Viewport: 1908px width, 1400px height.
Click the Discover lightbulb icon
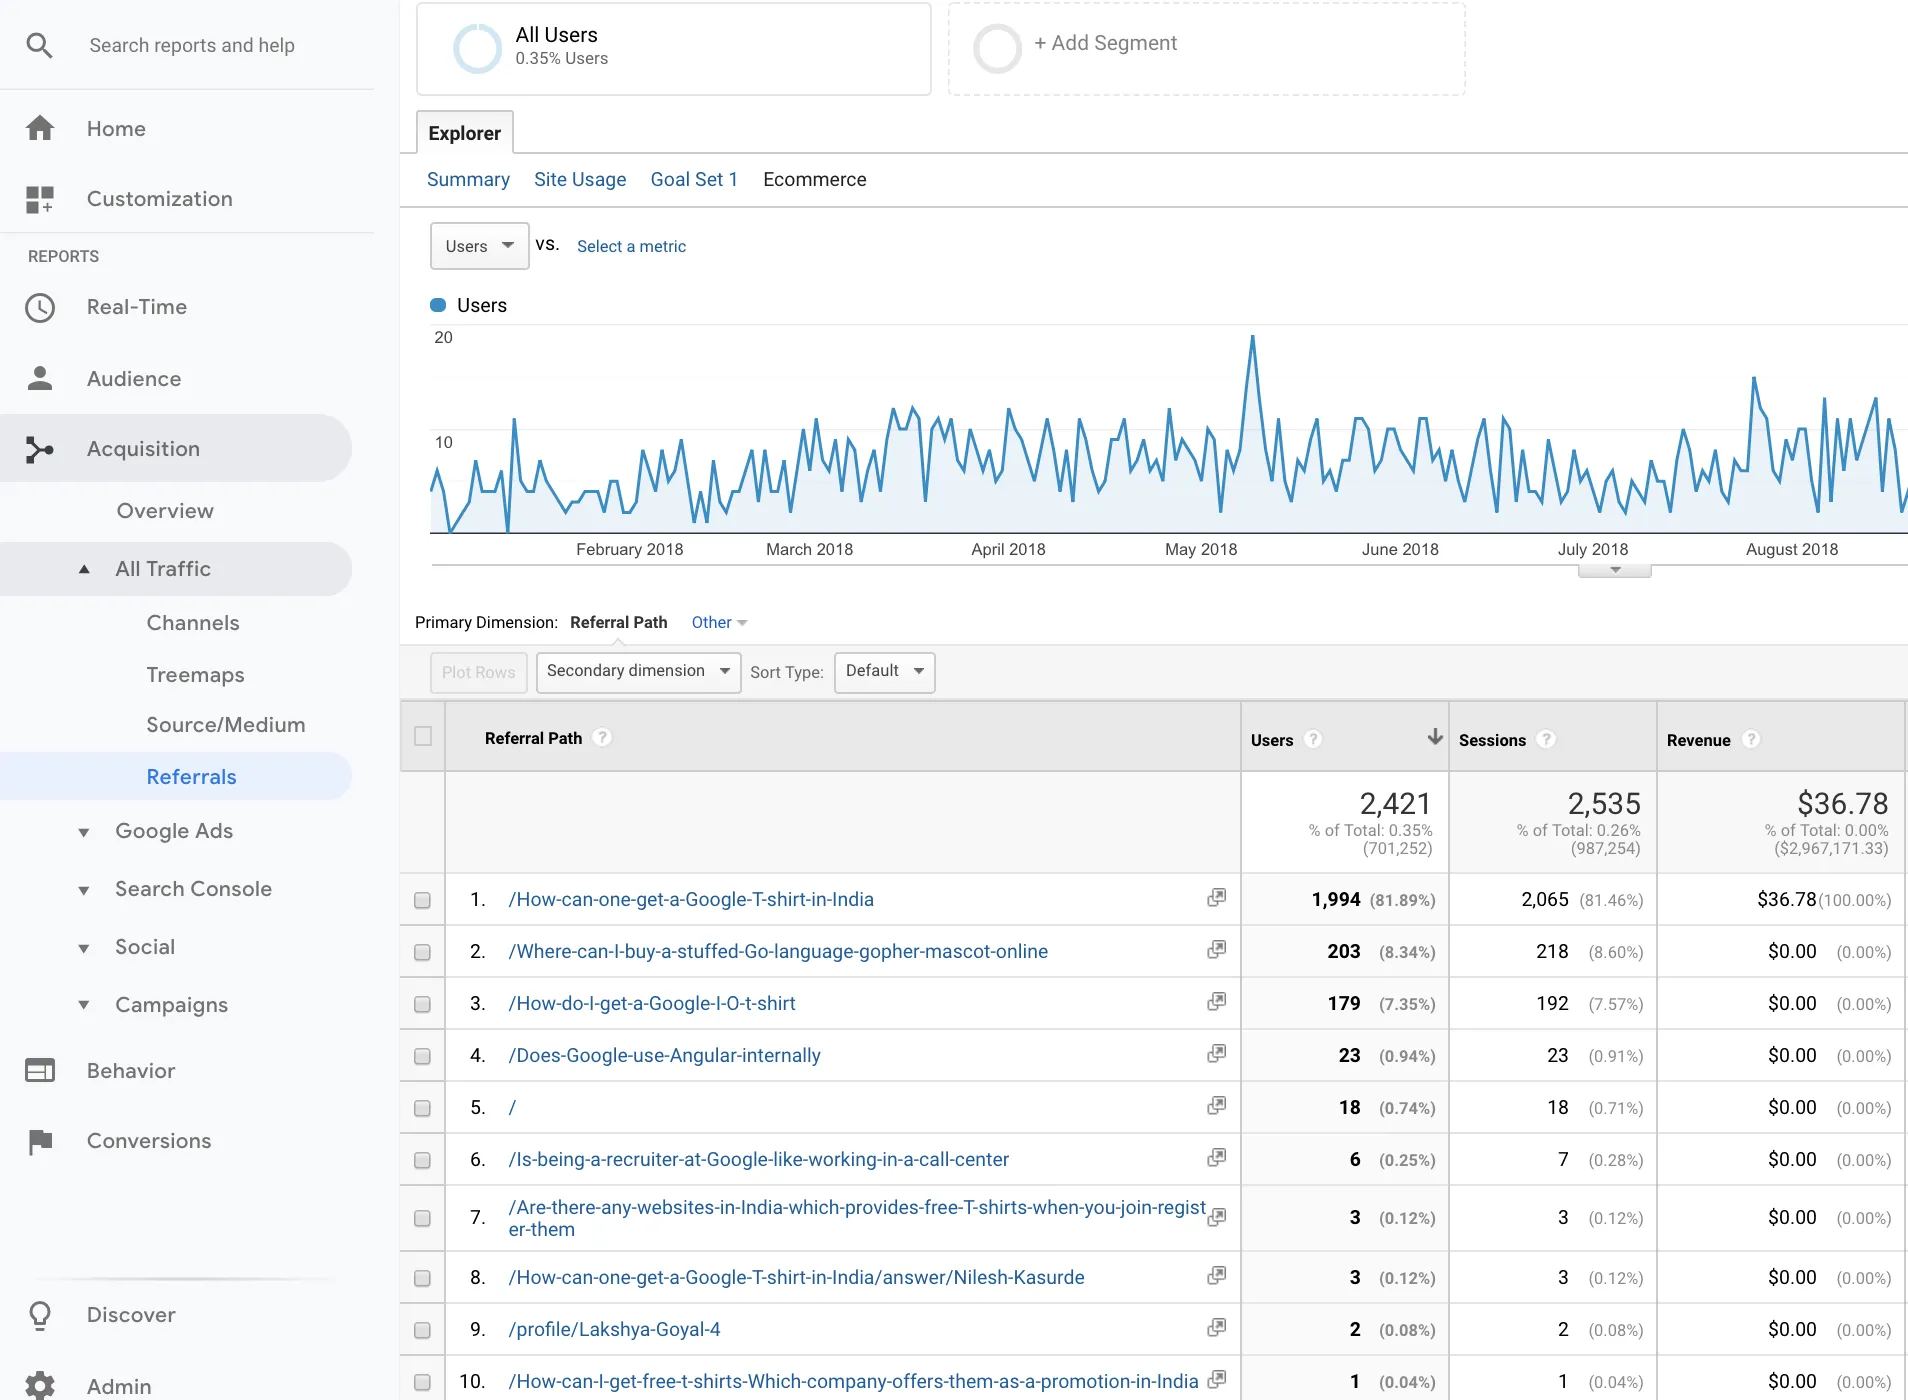tap(40, 1315)
